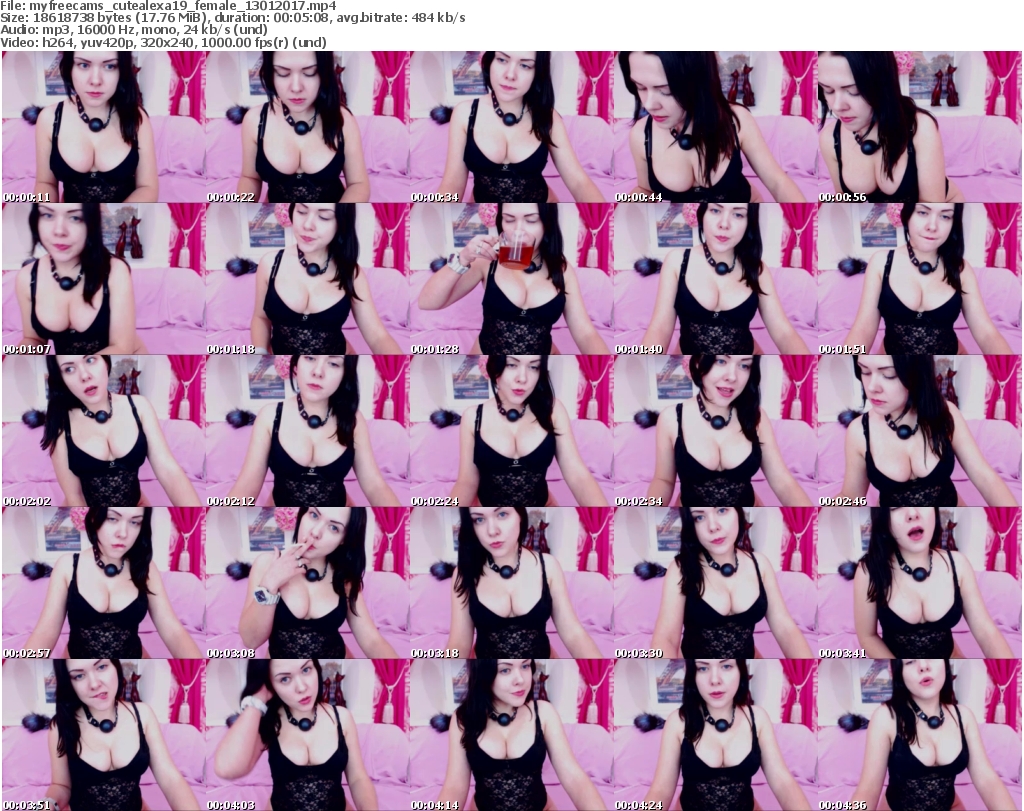
Task: Click the thumbnail at 00:00:56
Action: 920,127
